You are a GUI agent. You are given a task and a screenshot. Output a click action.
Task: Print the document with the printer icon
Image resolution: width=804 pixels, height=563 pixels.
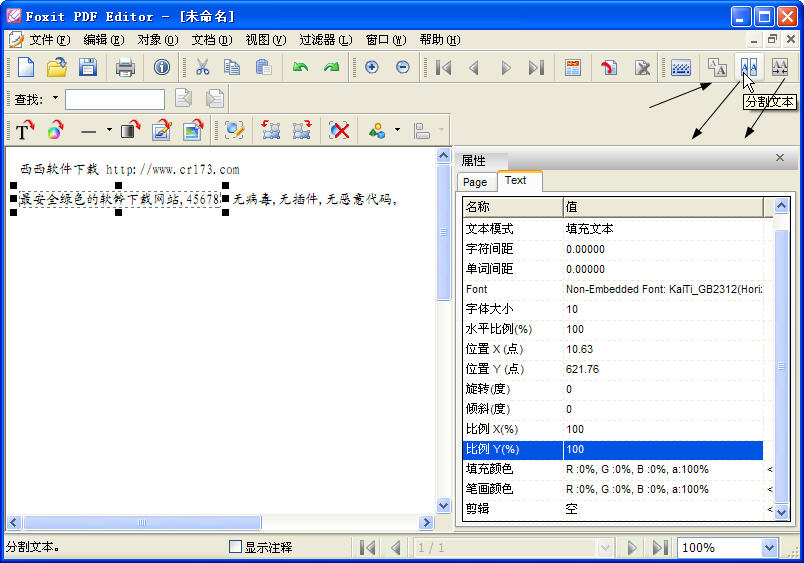click(x=125, y=67)
